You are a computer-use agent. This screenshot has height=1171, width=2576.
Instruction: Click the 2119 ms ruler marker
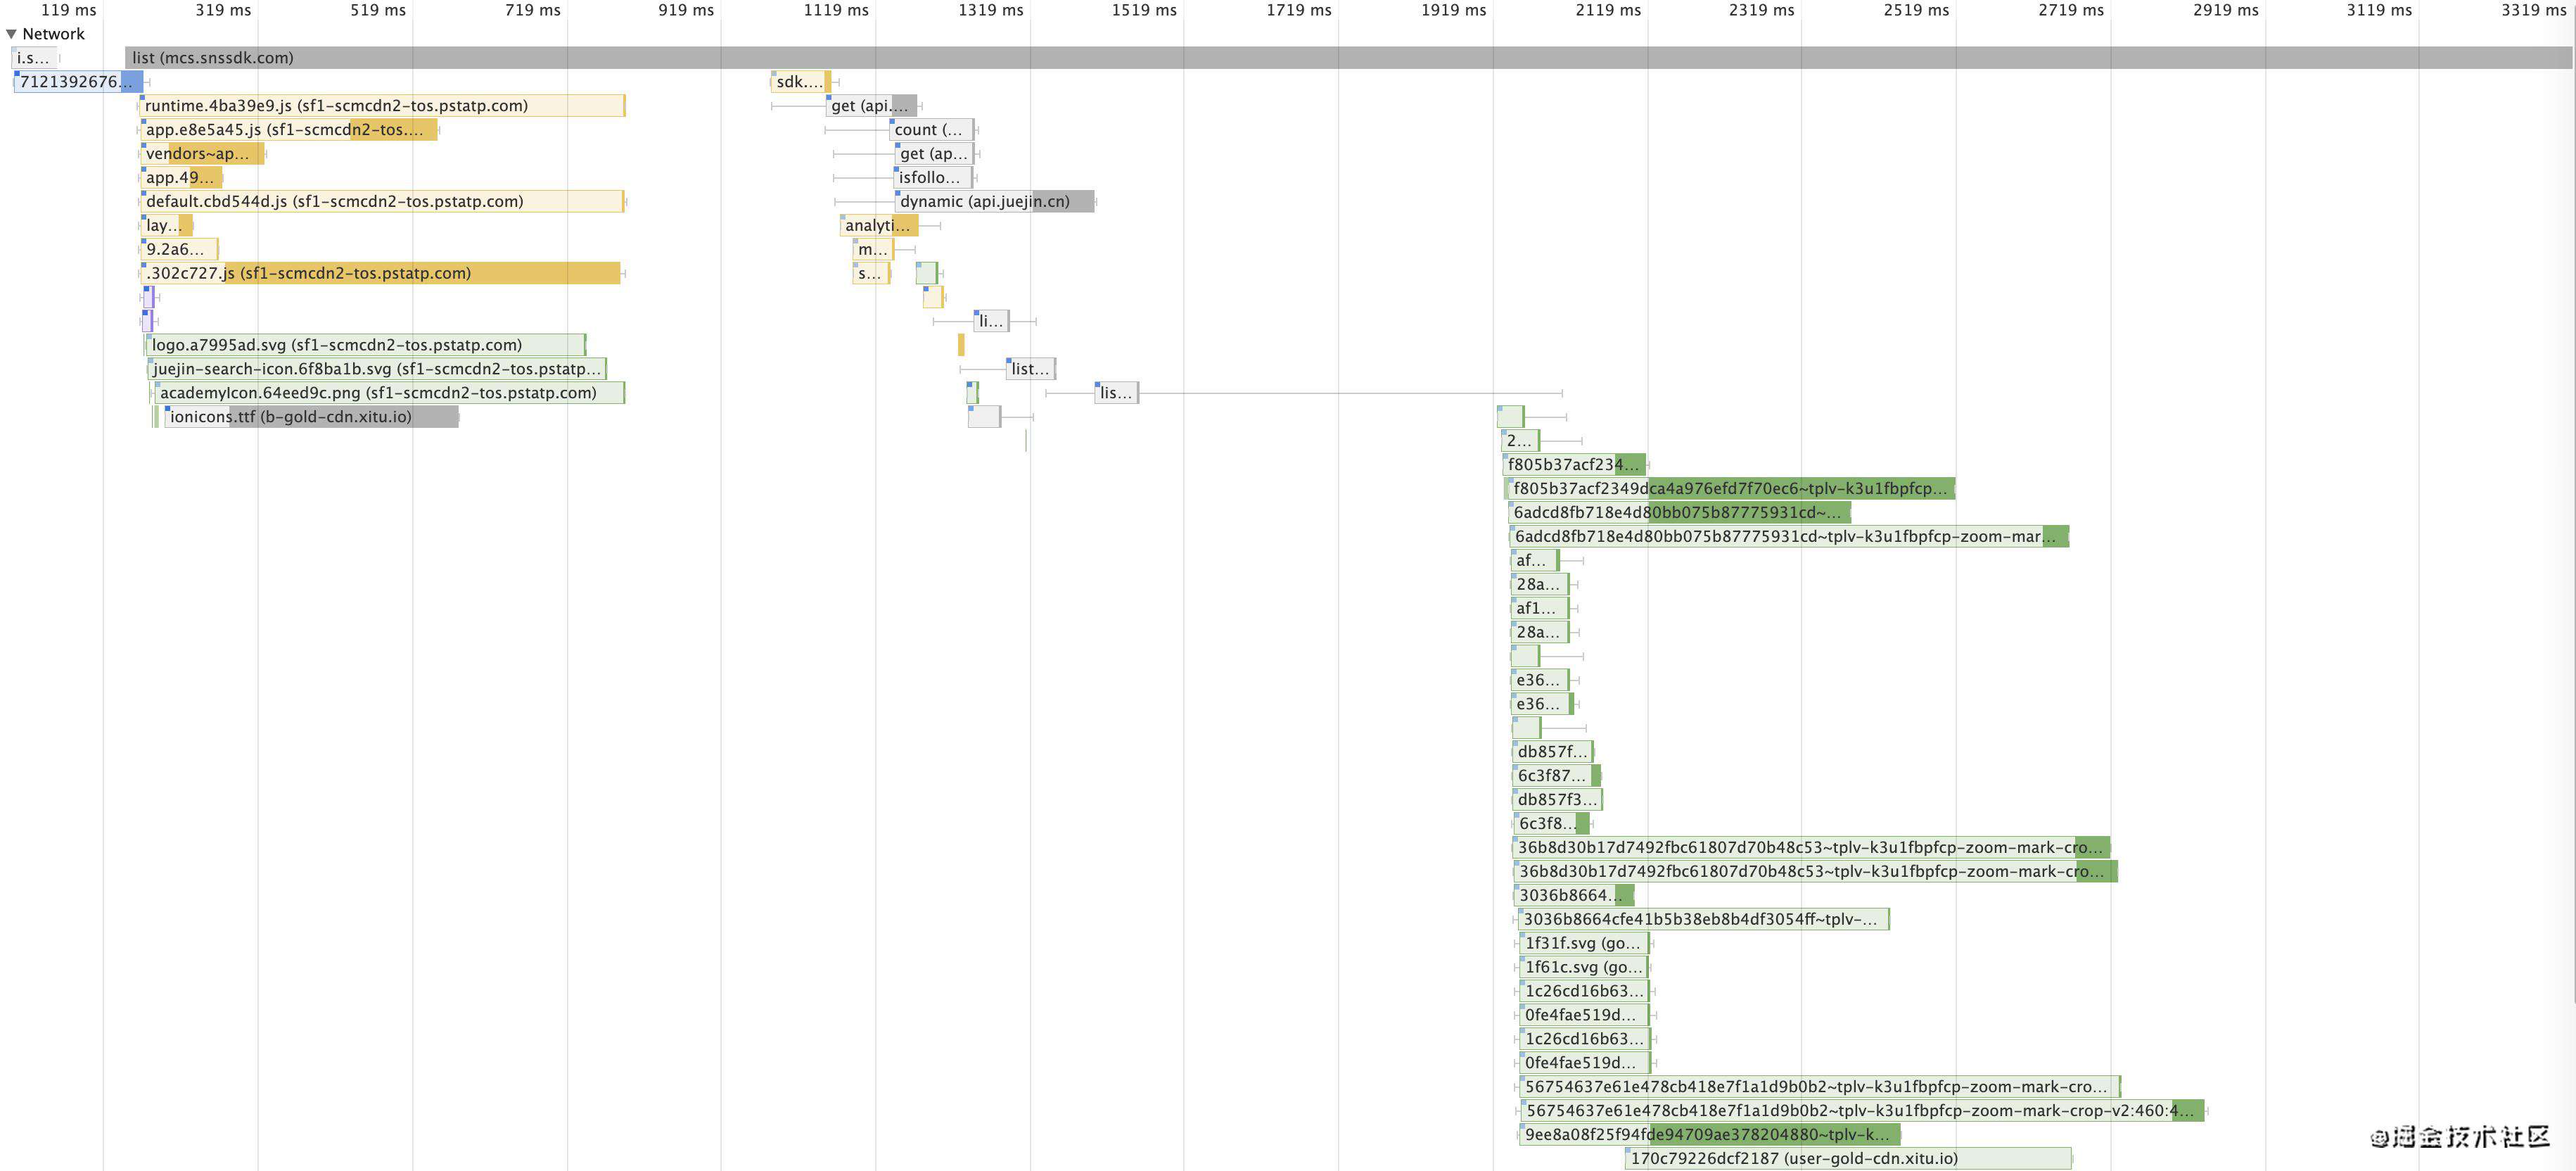coord(1608,10)
